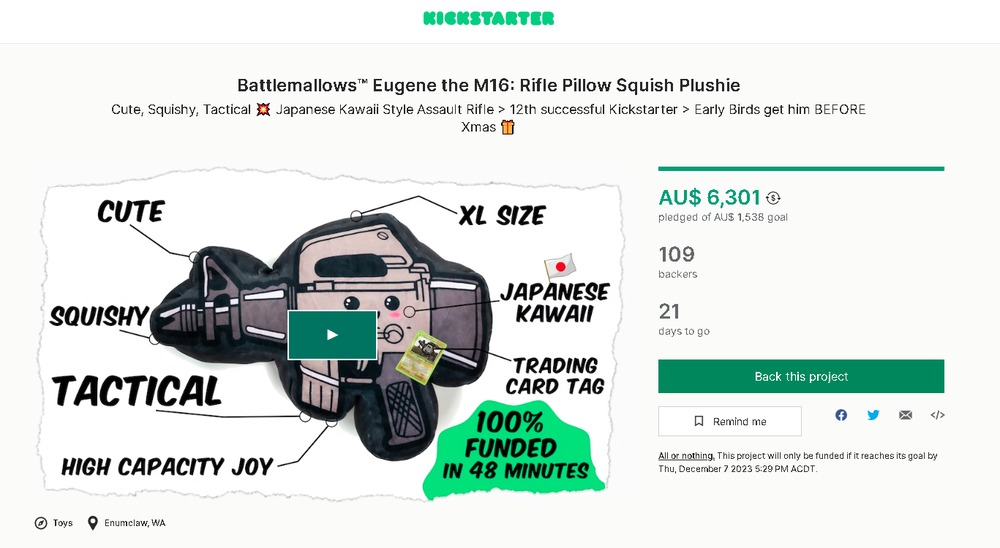Click the bookmark icon in Remind me

click(x=699, y=421)
